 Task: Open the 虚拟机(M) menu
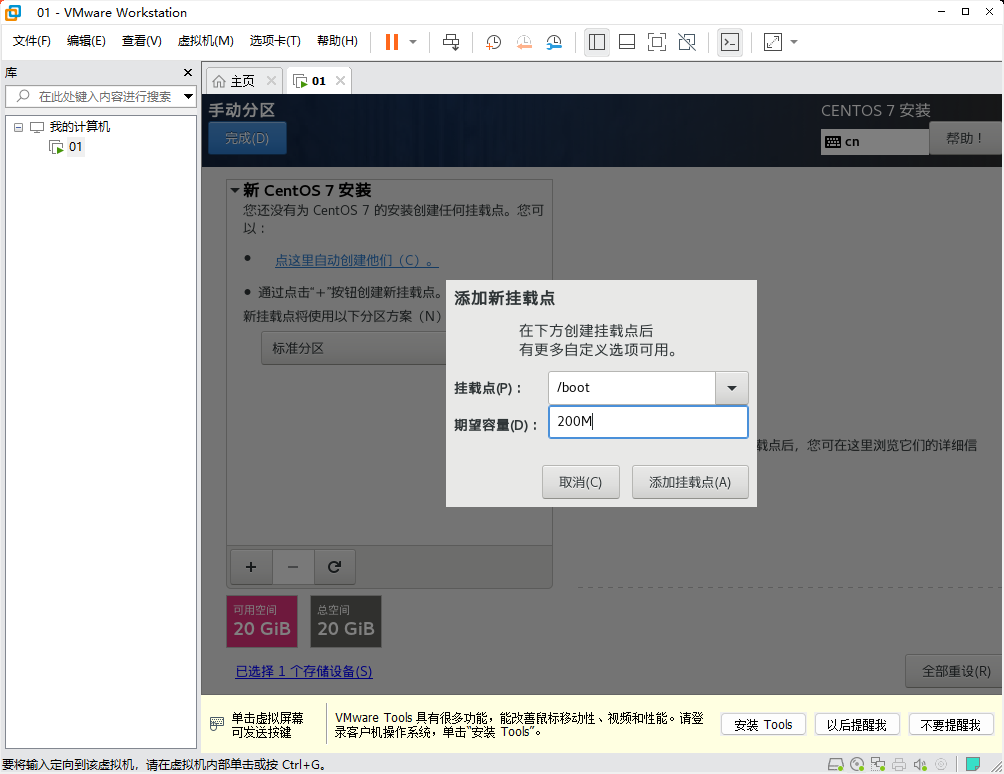(206, 41)
